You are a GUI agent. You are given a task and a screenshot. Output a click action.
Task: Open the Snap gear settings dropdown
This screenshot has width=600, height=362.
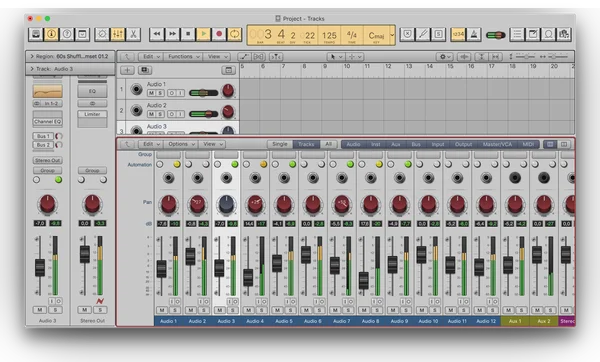pos(445,57)
